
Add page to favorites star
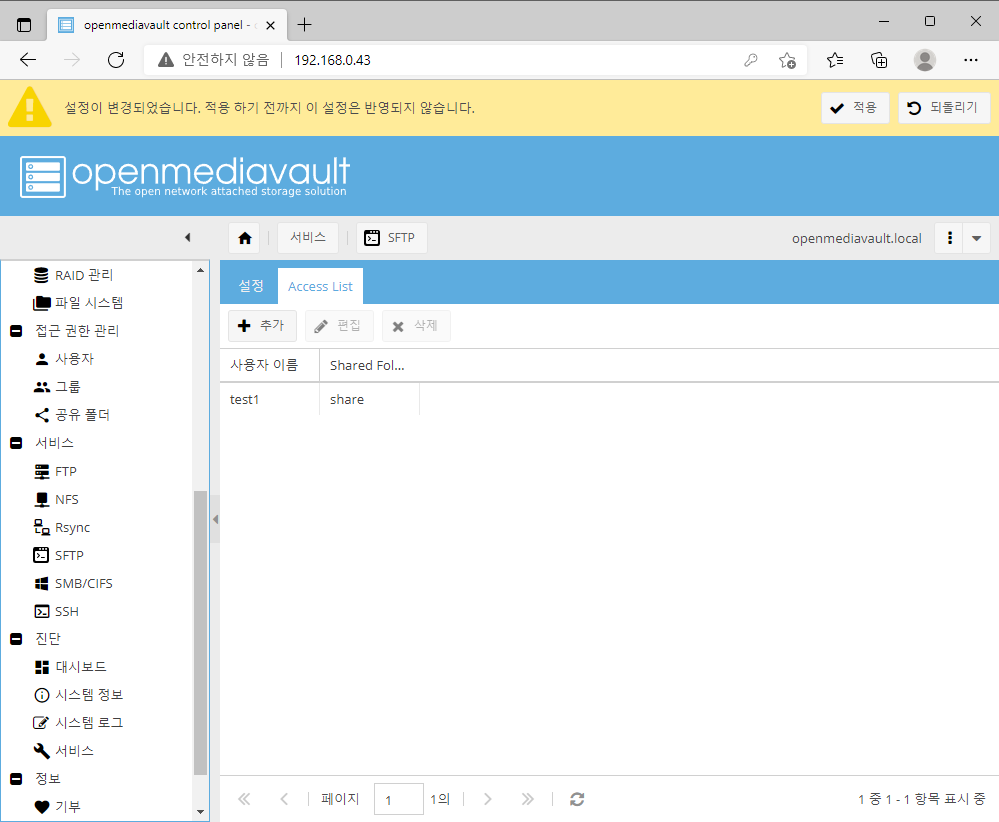tap(787, 60)
